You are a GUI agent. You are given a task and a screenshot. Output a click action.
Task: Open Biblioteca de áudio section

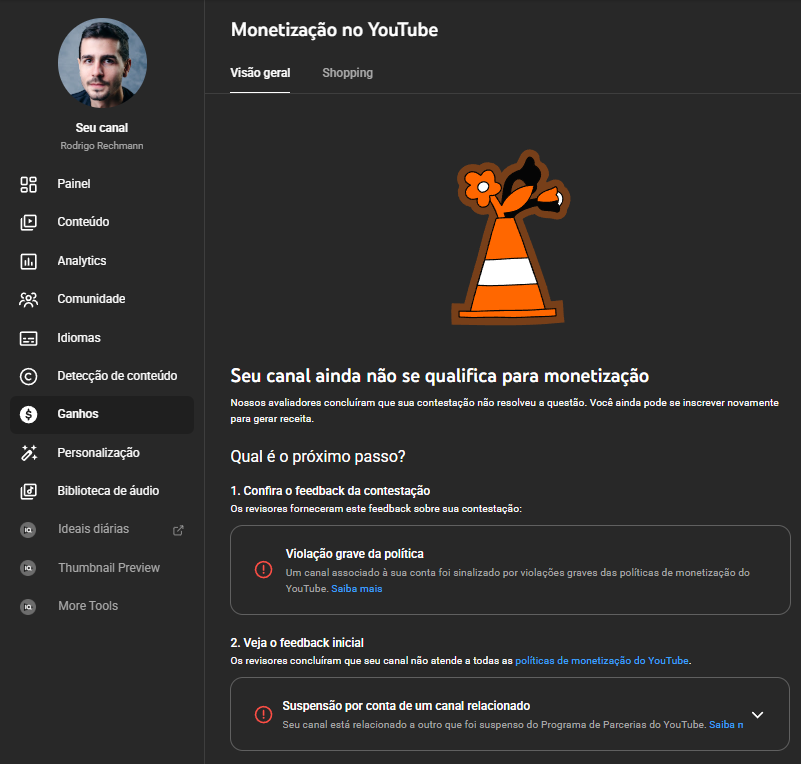coord(102,491)
